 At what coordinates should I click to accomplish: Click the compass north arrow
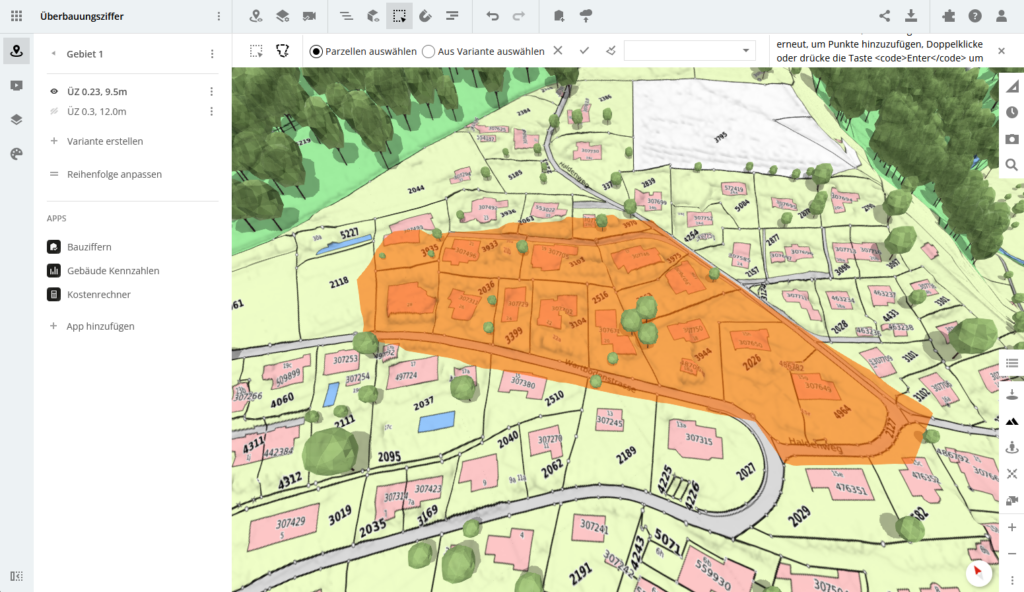[x=978, y=572]
